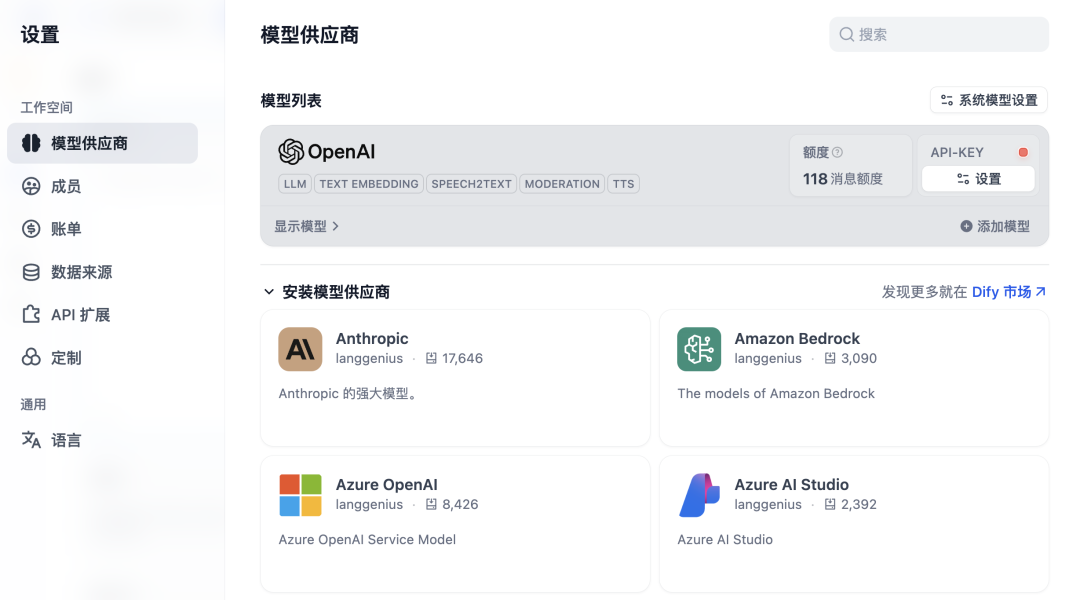
Task: Open the 模型供应商 sidebar item
Action: (x=103, y=143)
